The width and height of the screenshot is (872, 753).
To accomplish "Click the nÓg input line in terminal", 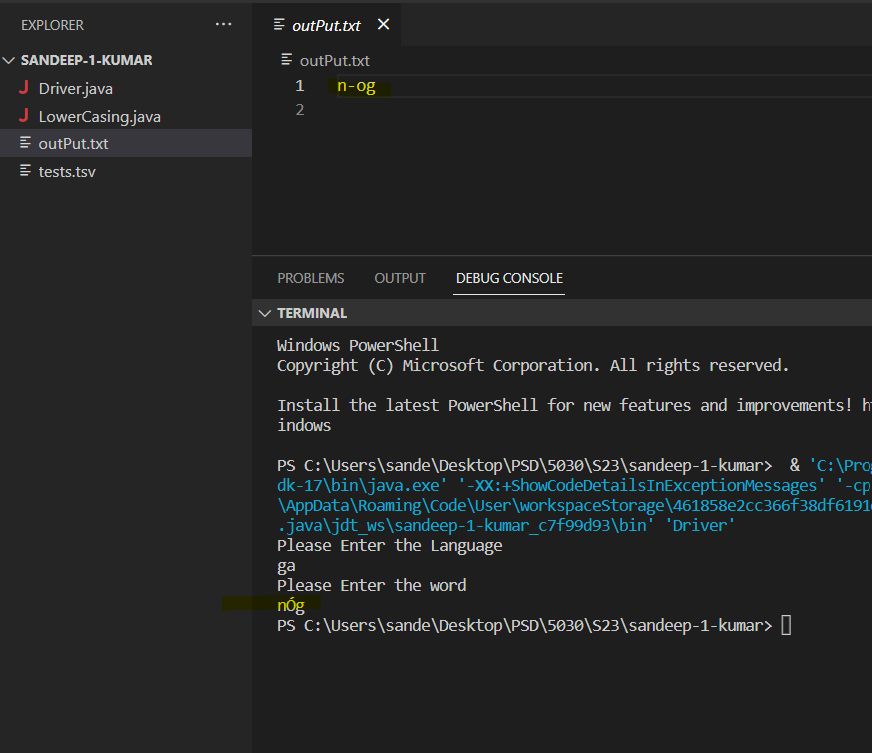I will (291, 605).
